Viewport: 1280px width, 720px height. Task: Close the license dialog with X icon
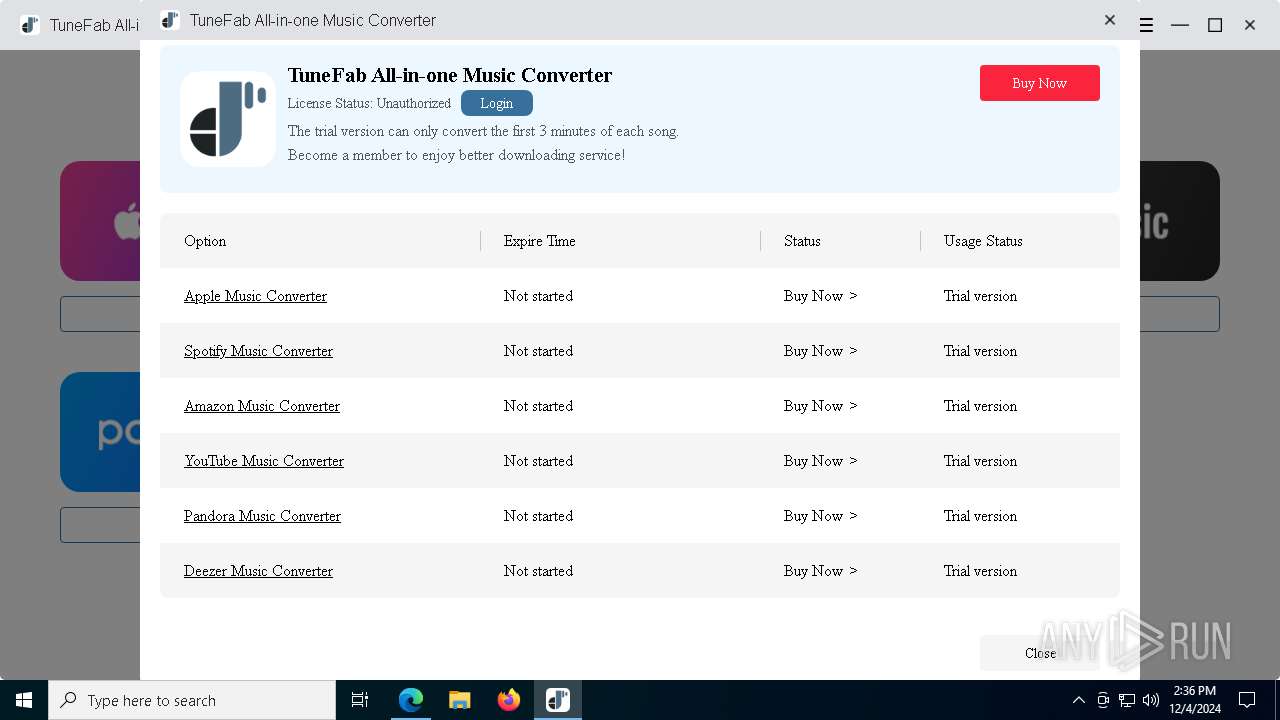coord(1110,20)
